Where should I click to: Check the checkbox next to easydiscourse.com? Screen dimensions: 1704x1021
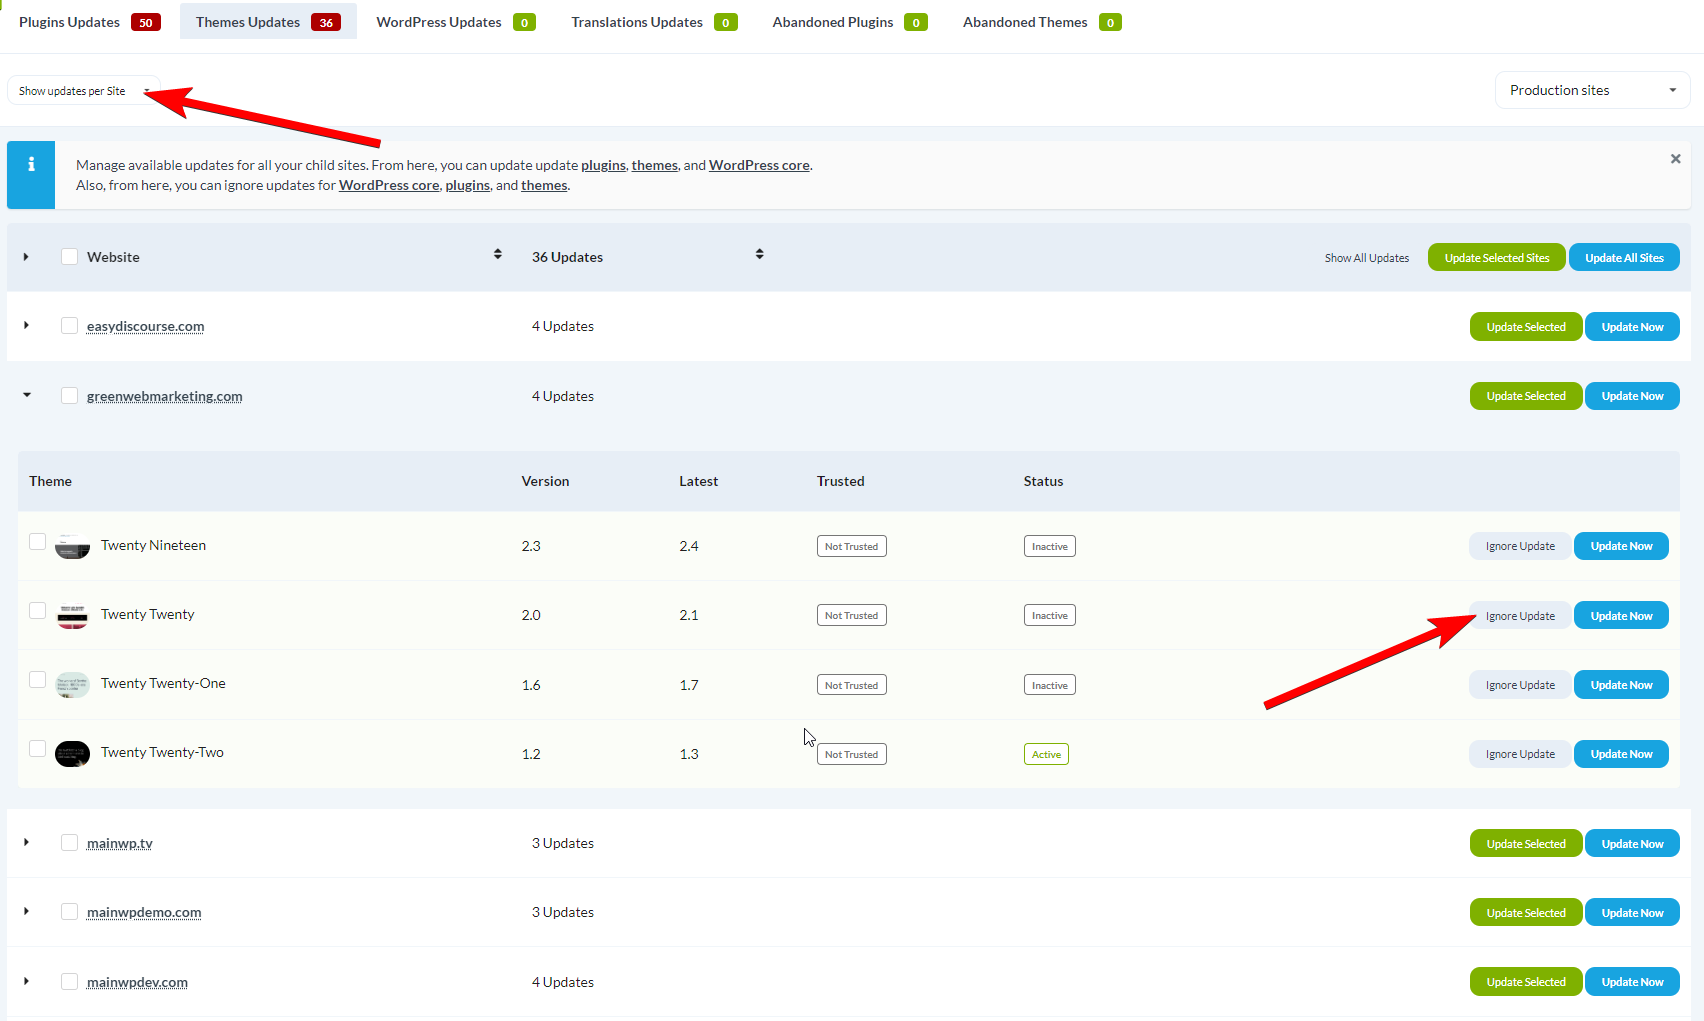pyautogui.click(x=69, y=325)
